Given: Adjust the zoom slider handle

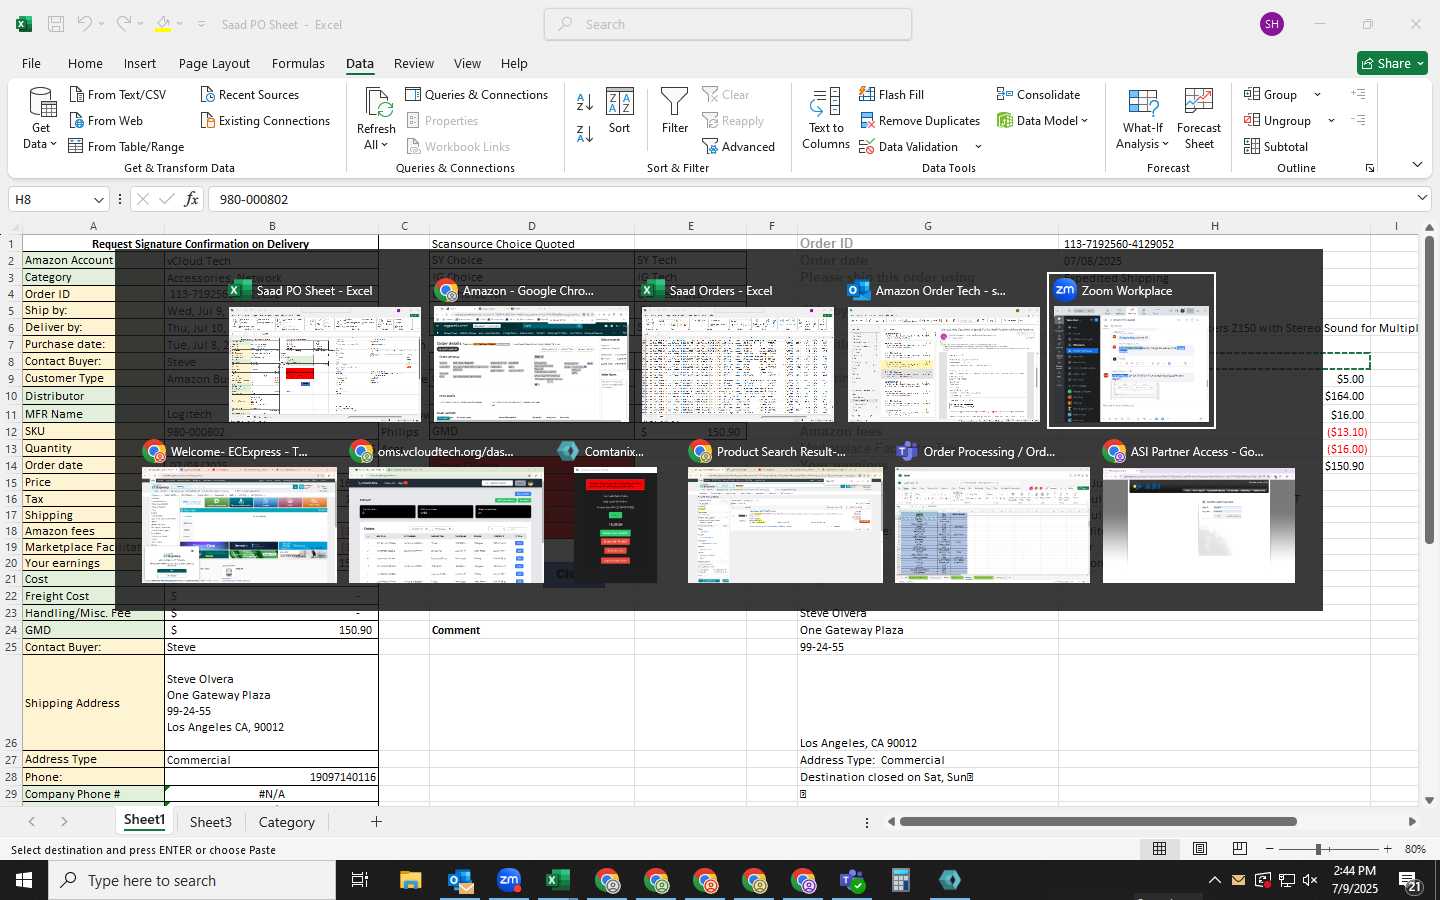Looking at the screenshot, I should click(1319, 849).
